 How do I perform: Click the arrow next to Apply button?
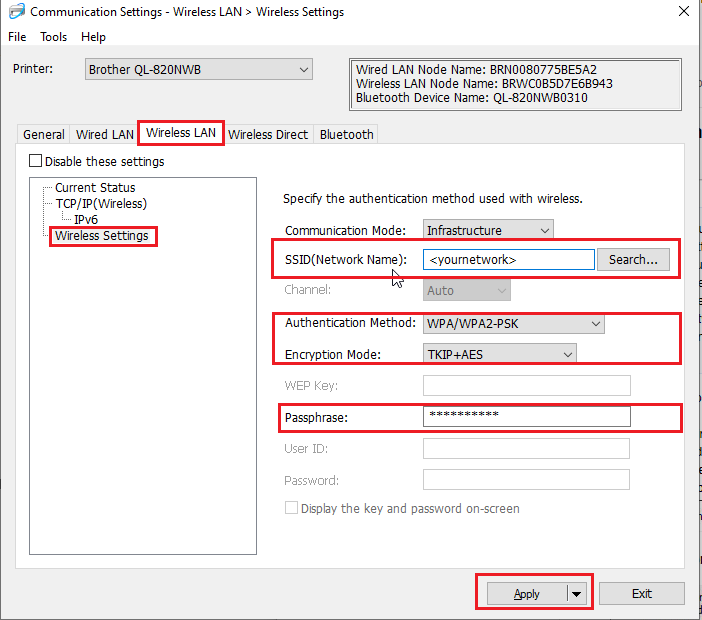click(x=577, y=593)
